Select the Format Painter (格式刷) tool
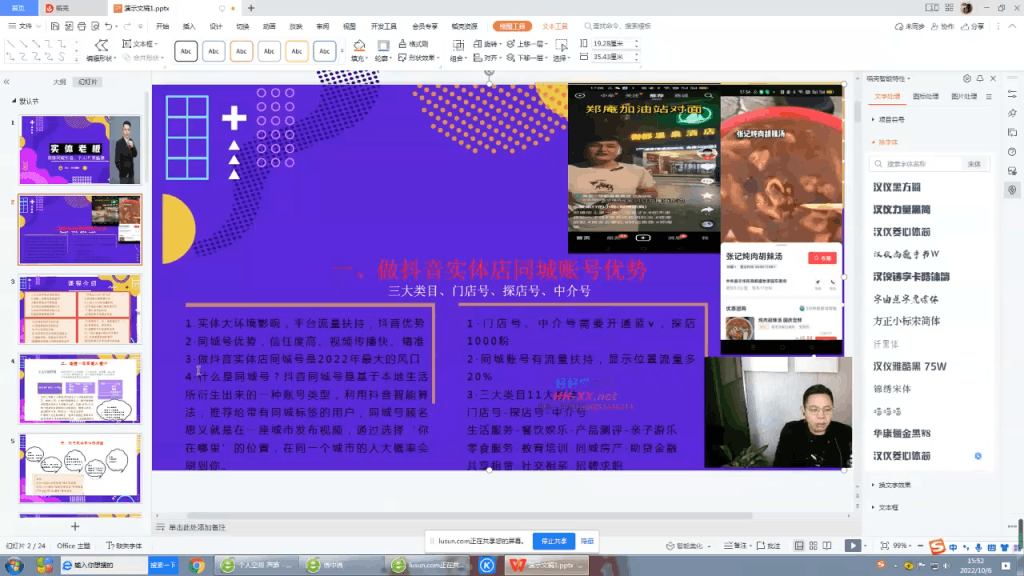1024x576 pixels. point(413,44)
